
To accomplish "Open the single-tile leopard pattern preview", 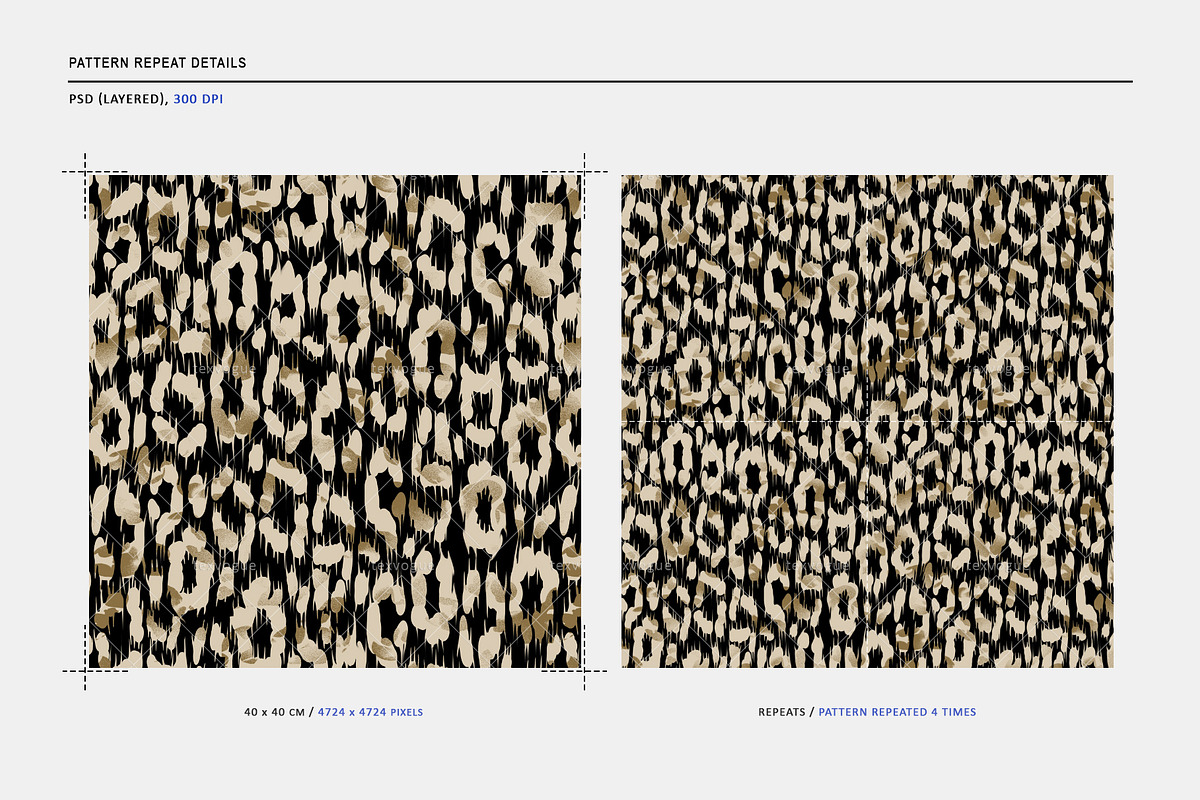I will 335,421.
